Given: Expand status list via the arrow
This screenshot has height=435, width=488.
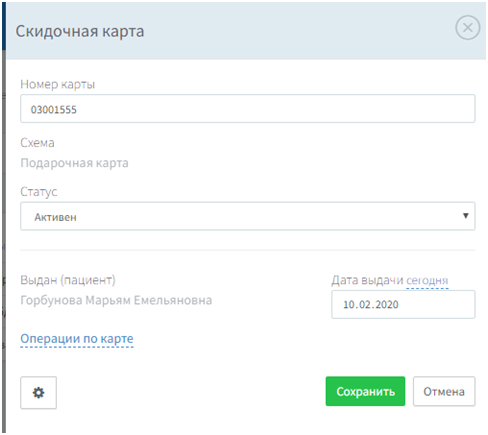Looking at the screenshot, I should tap(466, 216).
